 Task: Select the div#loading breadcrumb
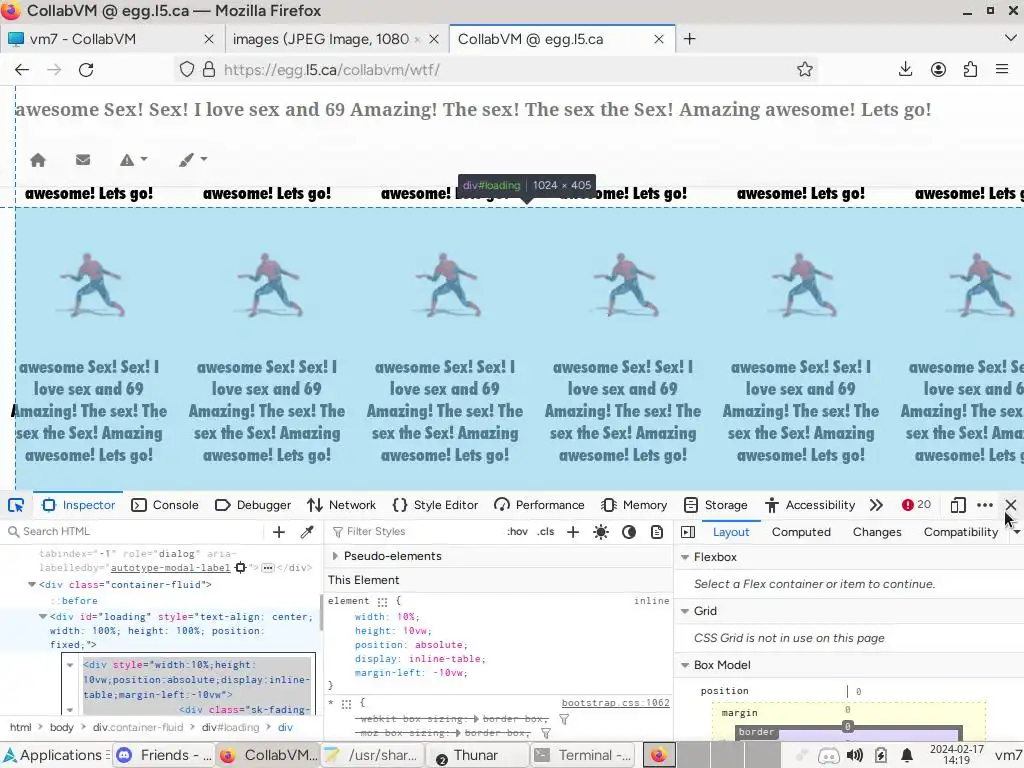tap(231, 728)
